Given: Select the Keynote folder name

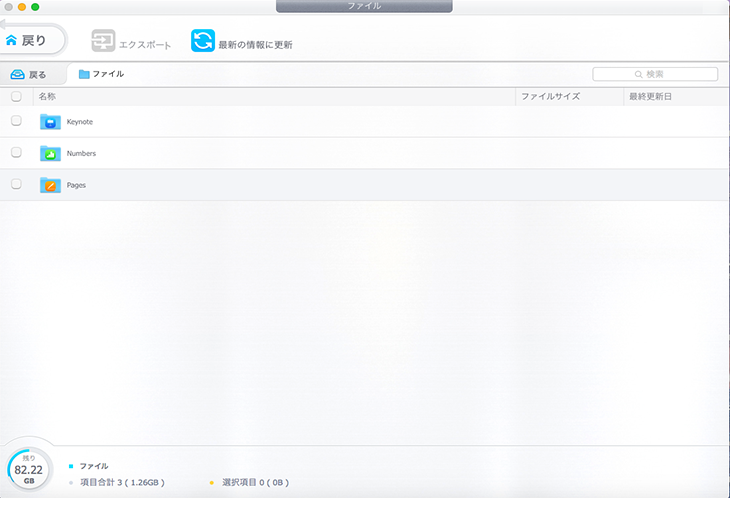Looking at the screenshot, I should point(80,122).
